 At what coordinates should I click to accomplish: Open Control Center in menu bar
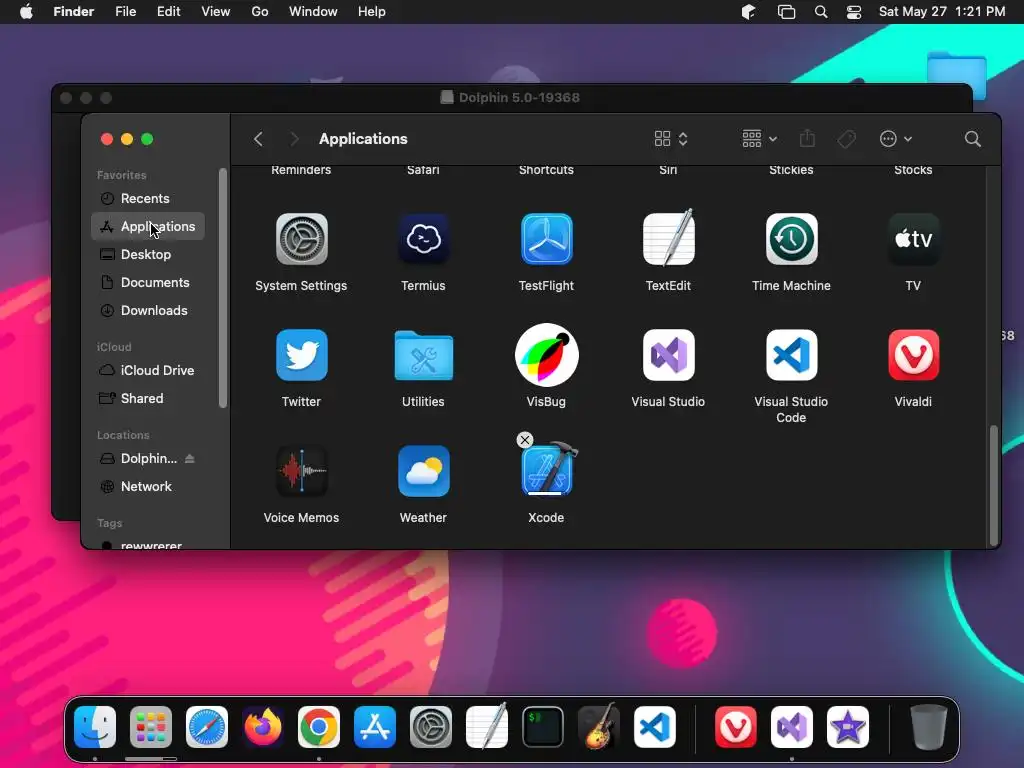854,12
